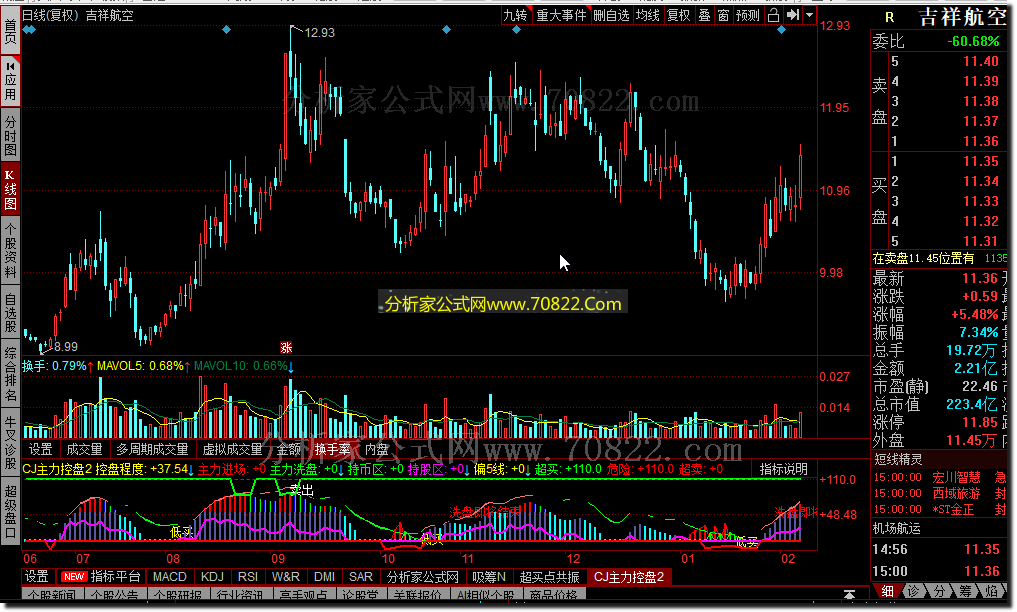Click sell level 5 price 11.40
Screen dimensions: 1017x612
click(981, 62)
